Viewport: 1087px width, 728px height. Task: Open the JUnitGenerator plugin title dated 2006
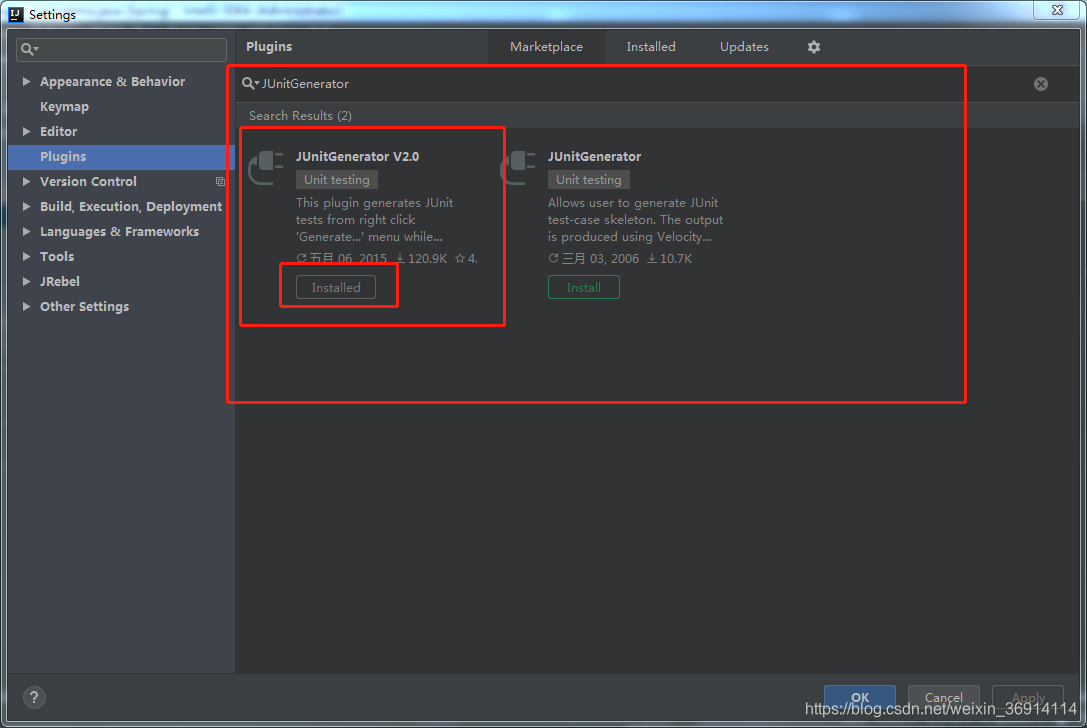[x=594, y=157]
